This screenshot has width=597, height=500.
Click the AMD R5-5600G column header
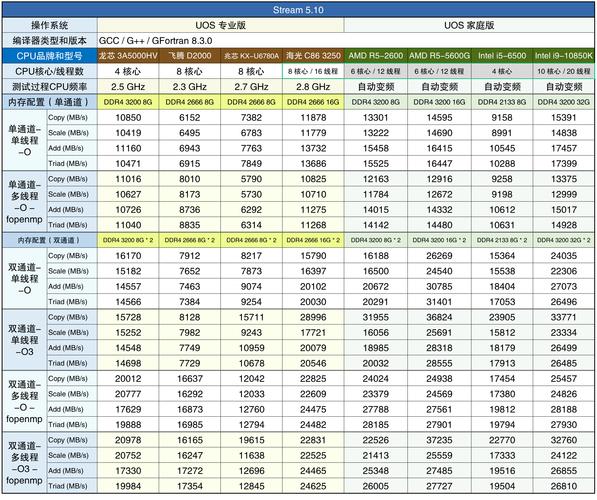439,56
